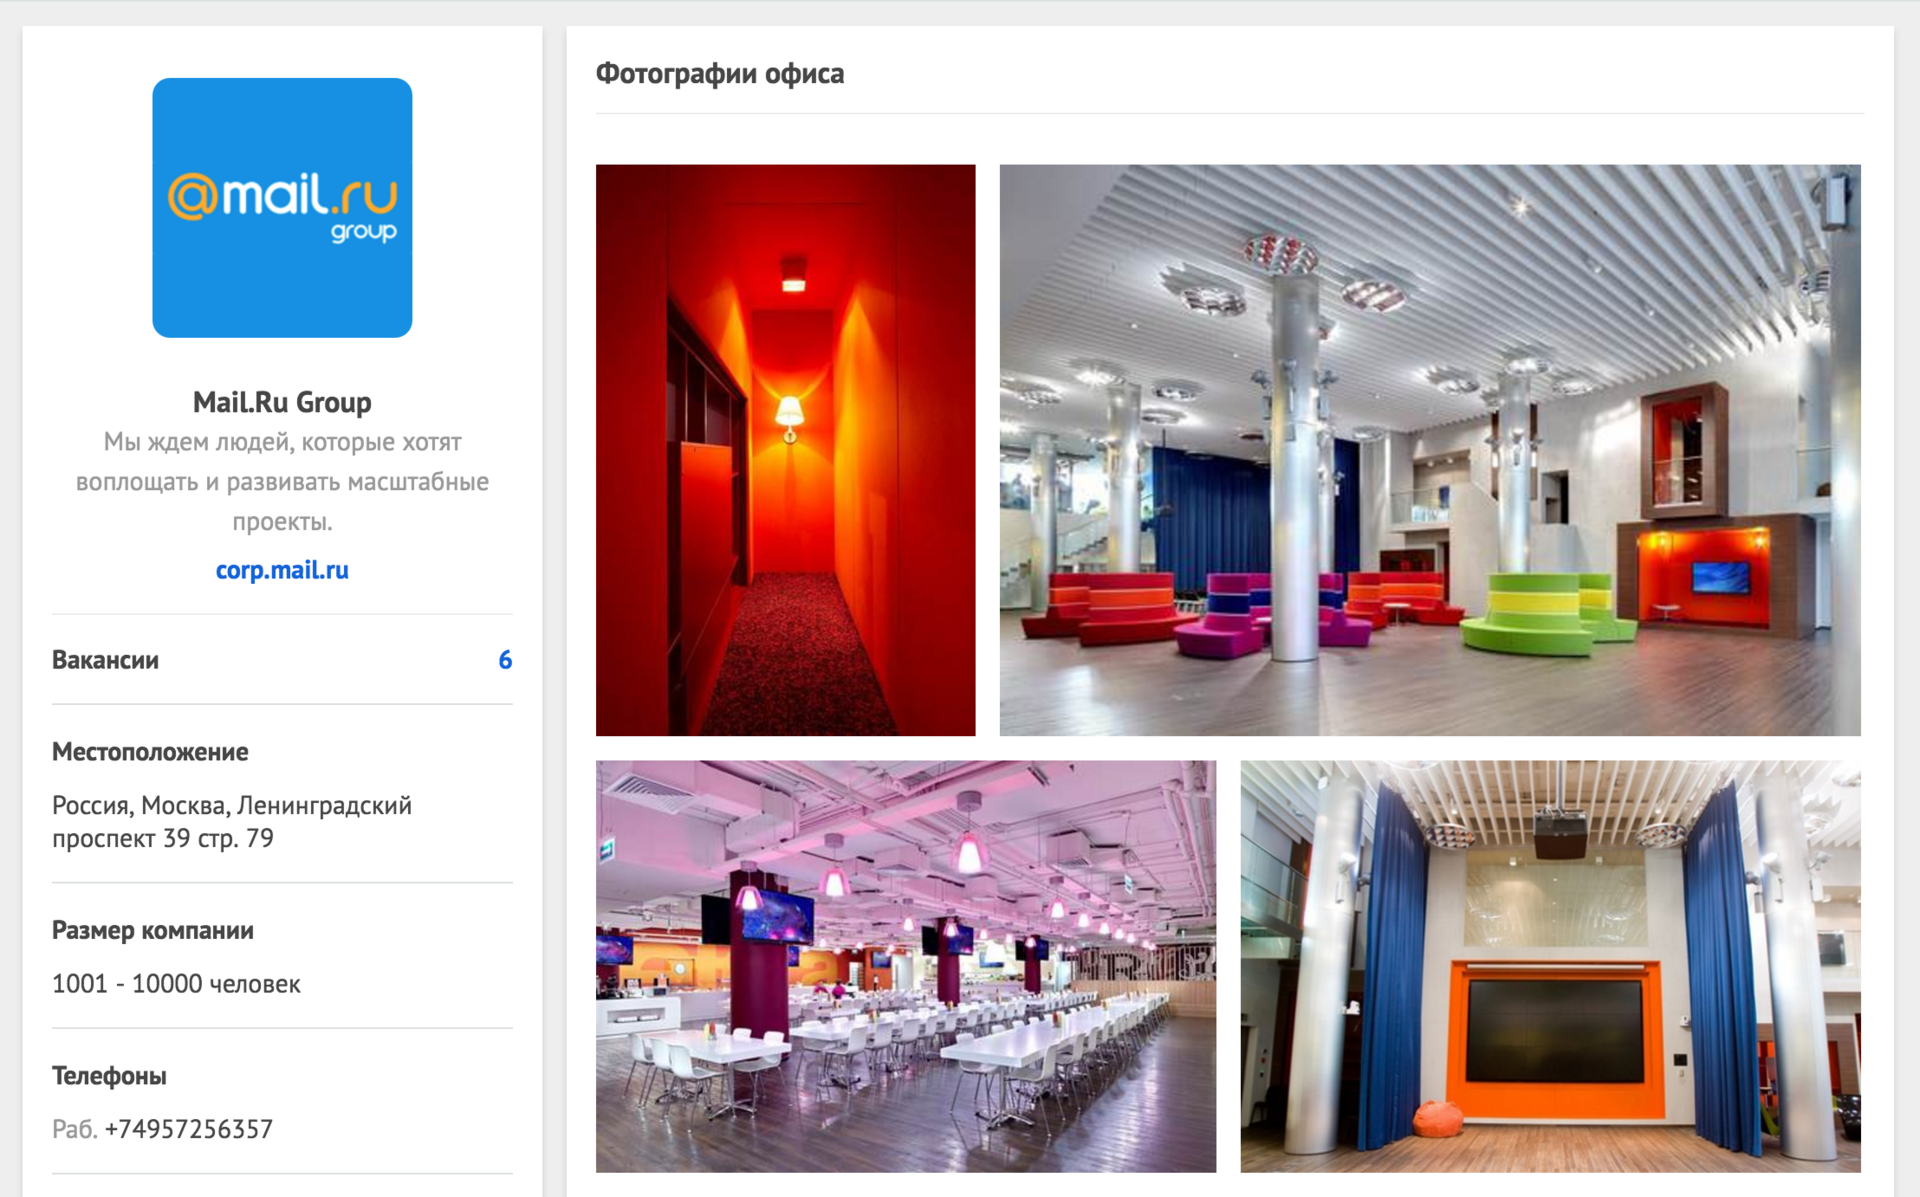Click the work phone number +74957256357
Viewport: 1920px width, 1197px height.
[188, 1129]
